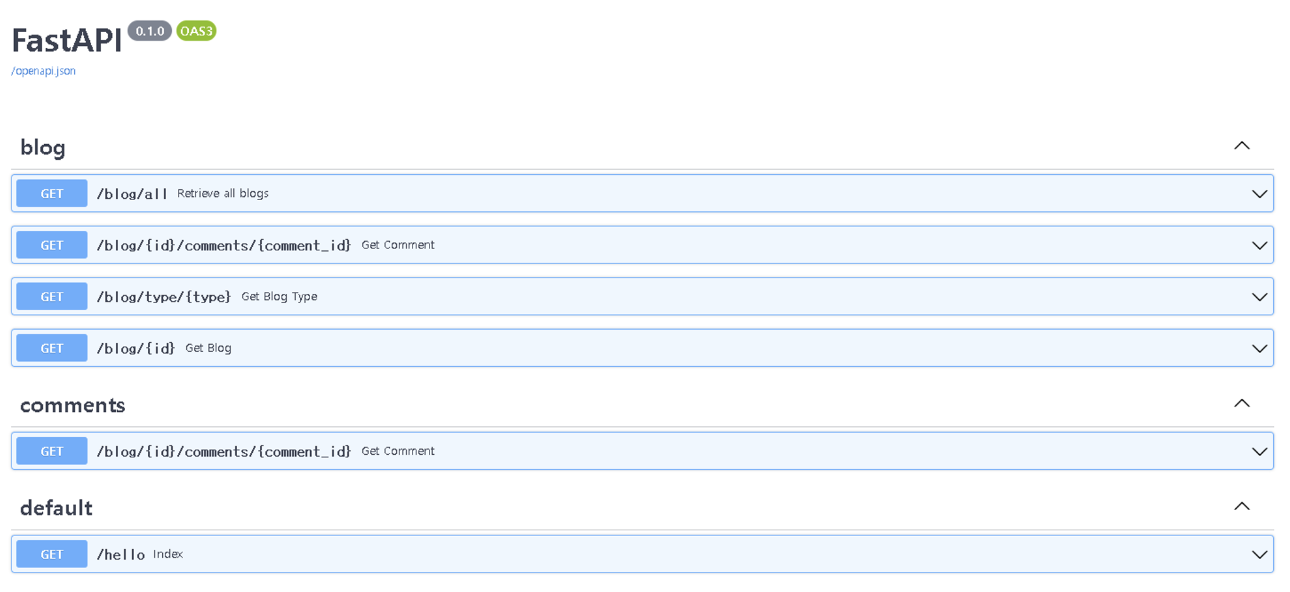Open the /openapi.json link
The height and width of the screenshot is (592, 1290).
tap(43, 71)
